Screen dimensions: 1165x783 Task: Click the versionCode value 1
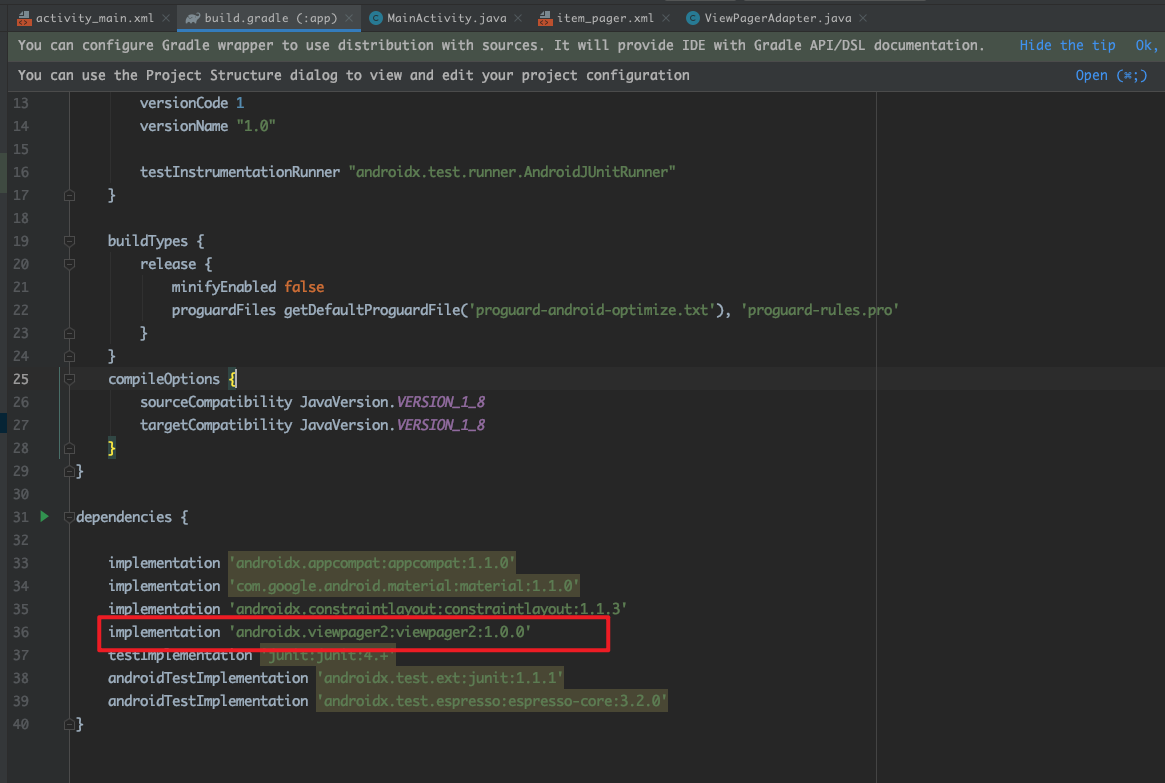pos(240,103)
